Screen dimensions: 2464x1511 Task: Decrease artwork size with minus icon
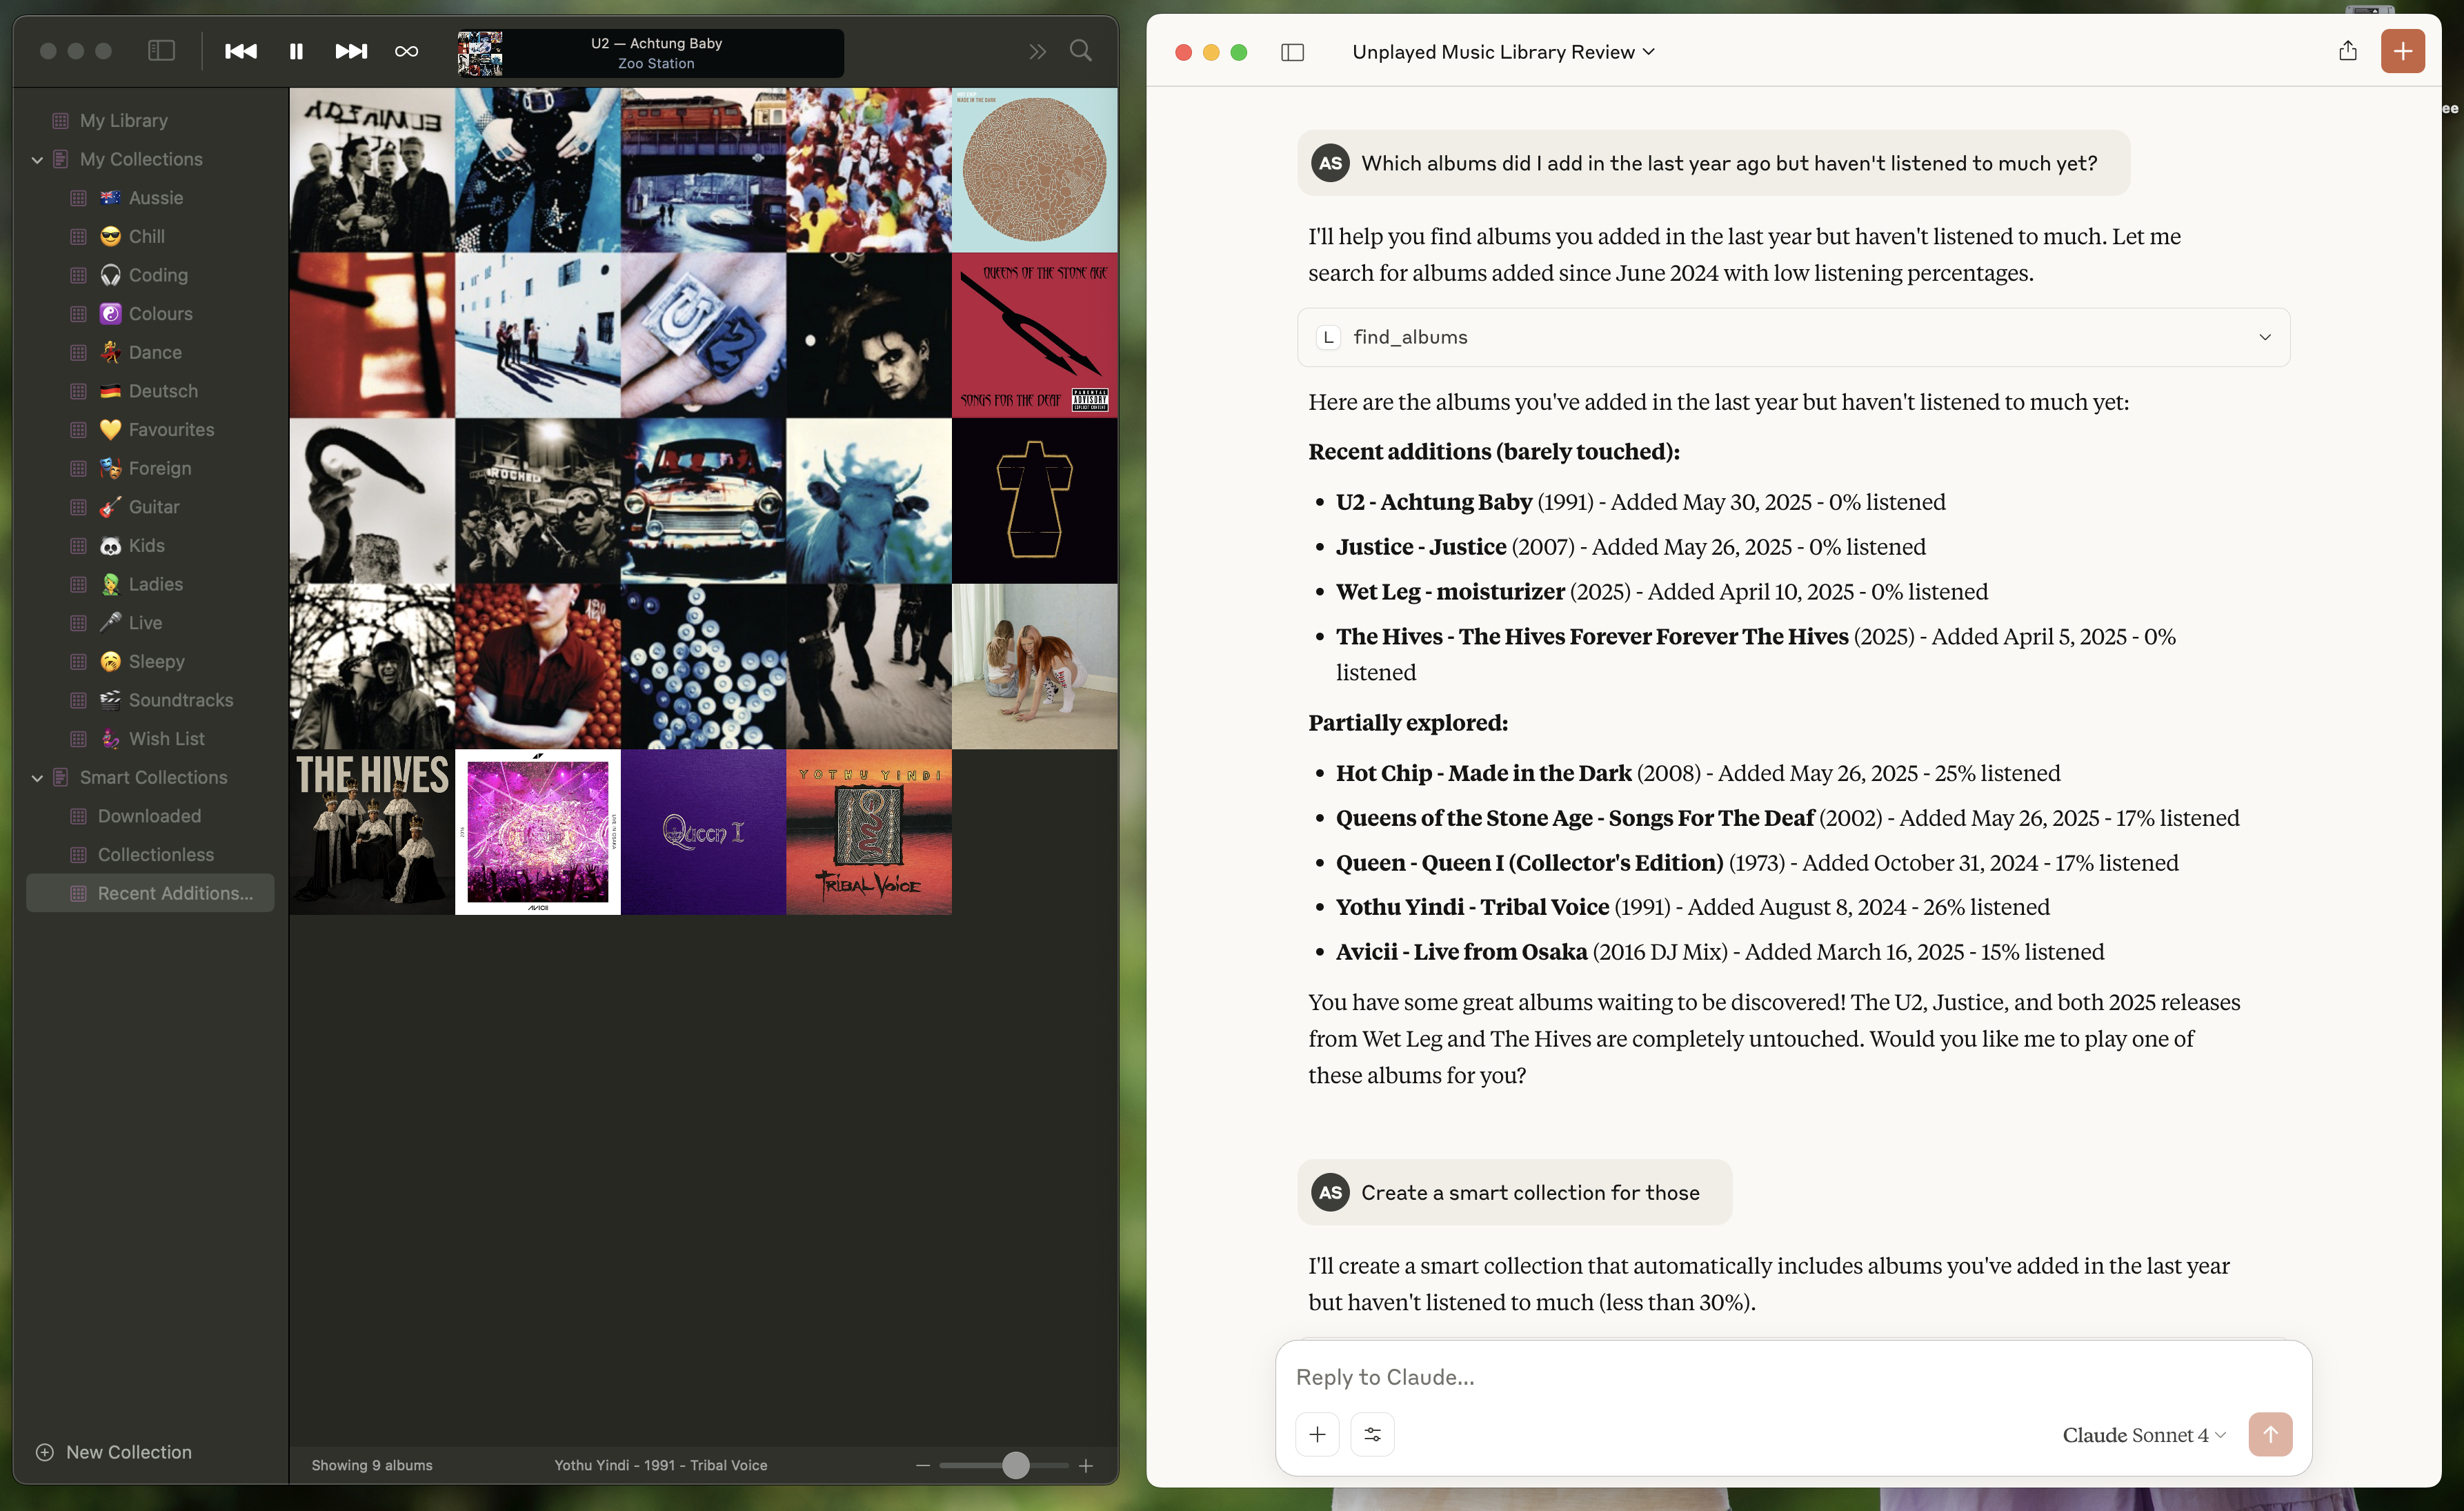(x=923, y=1465)
